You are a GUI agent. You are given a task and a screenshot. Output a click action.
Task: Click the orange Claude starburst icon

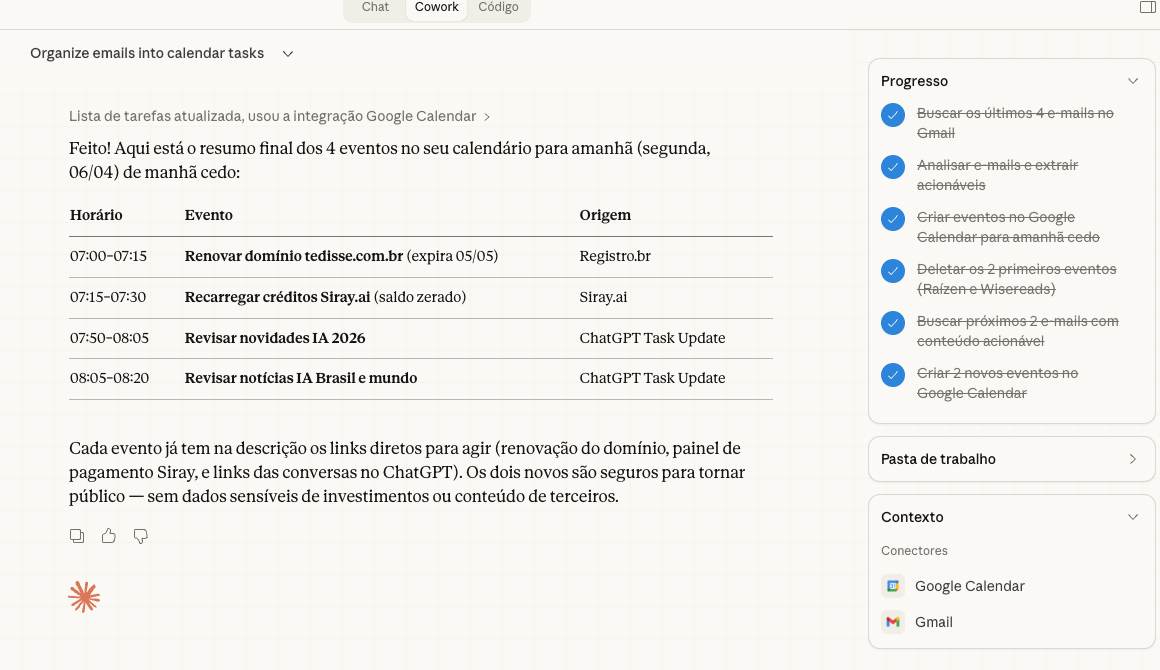[84, 597]
